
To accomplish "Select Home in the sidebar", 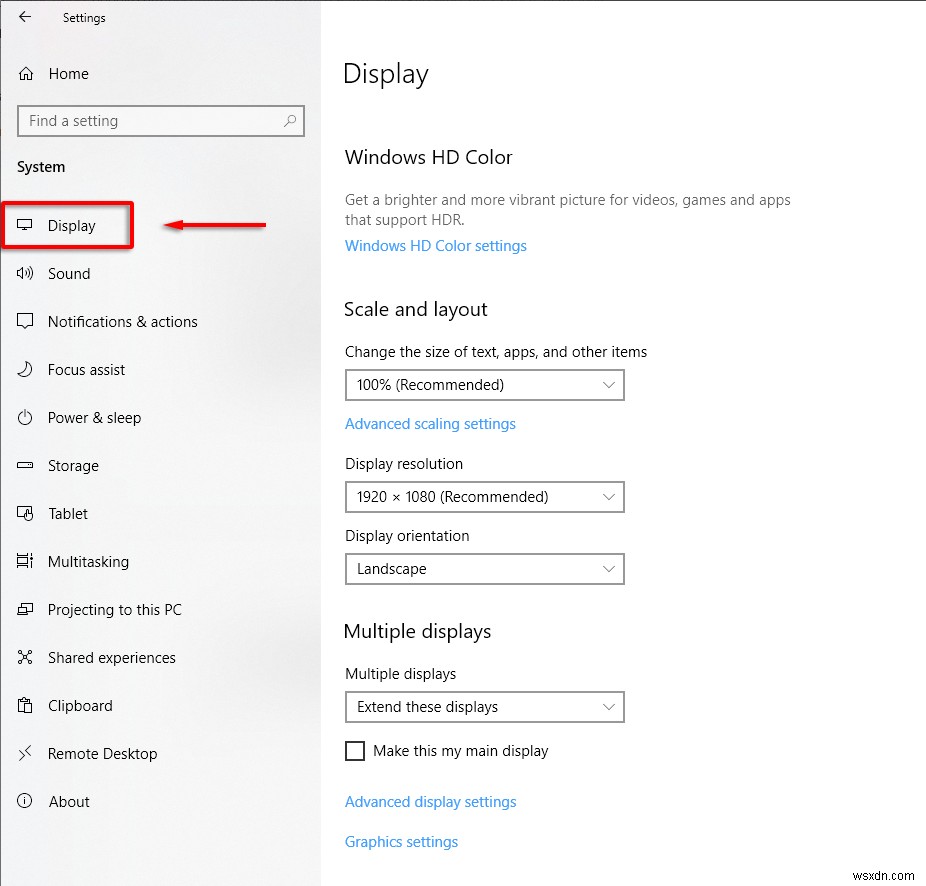I will [x=69, y=74].
